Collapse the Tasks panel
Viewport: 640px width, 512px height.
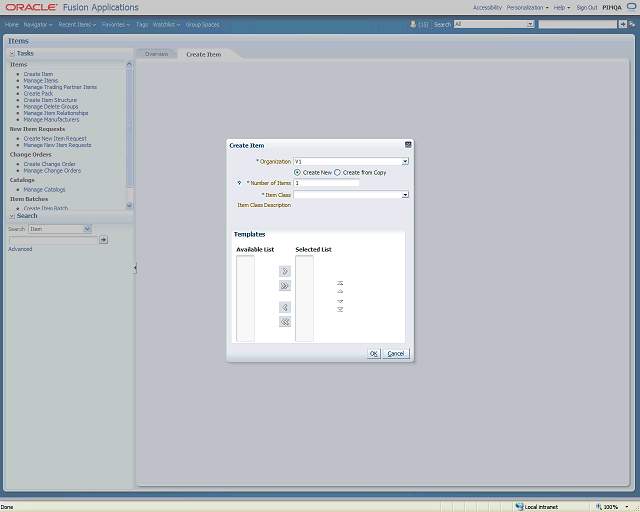pos(12,53)
